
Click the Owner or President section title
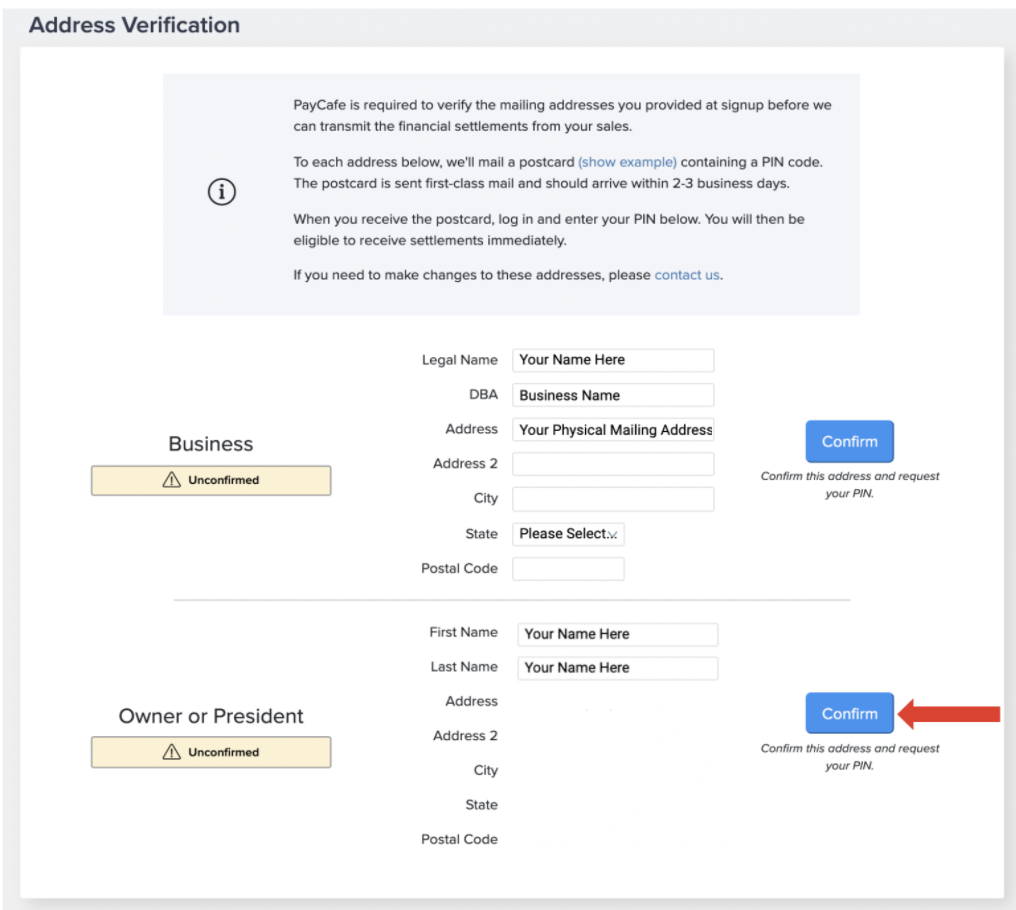(x=211, y=716)
